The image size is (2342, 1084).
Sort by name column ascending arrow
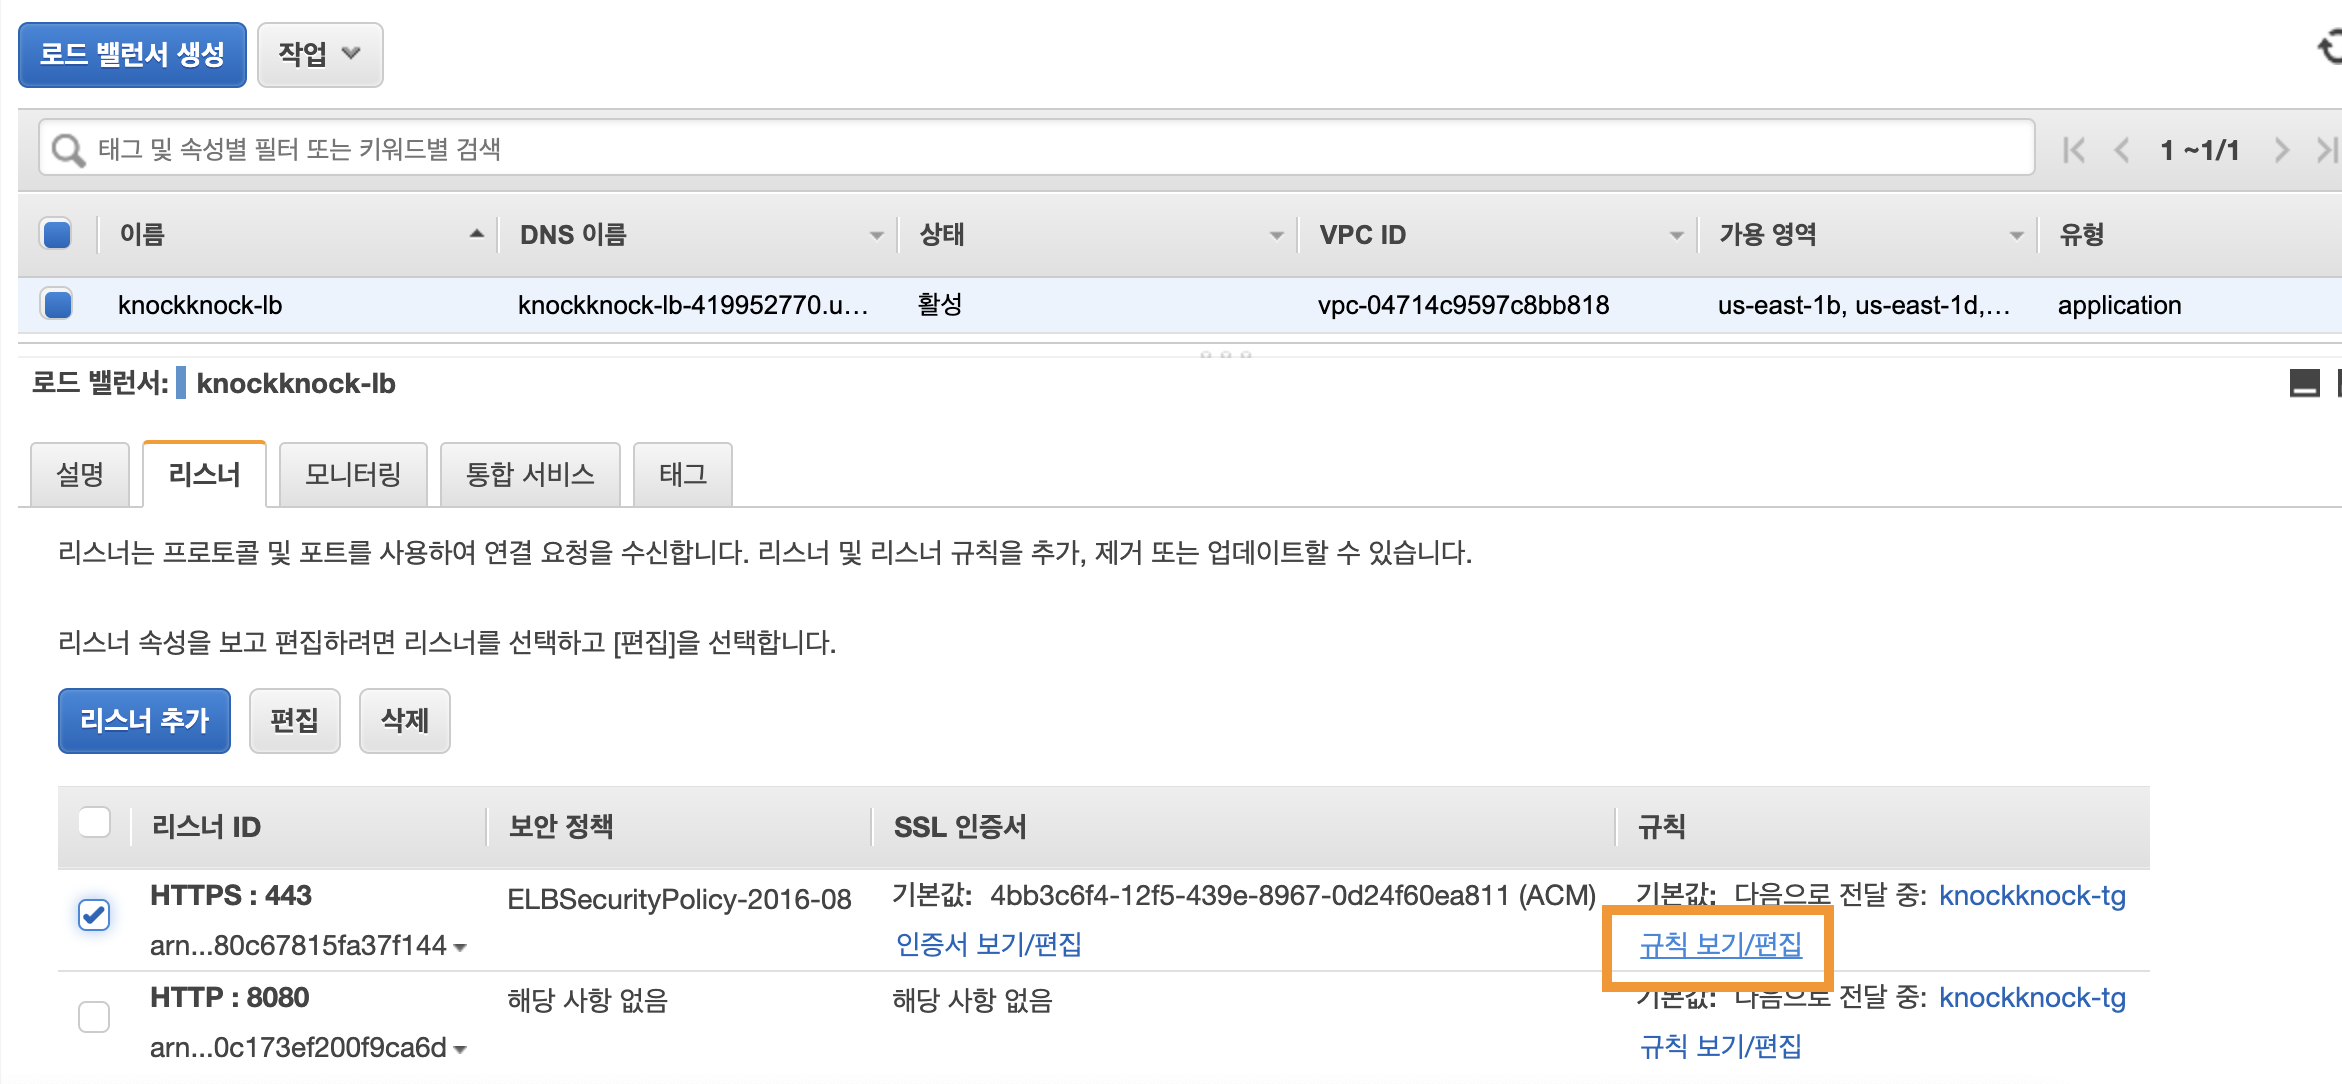coord(477,234)
